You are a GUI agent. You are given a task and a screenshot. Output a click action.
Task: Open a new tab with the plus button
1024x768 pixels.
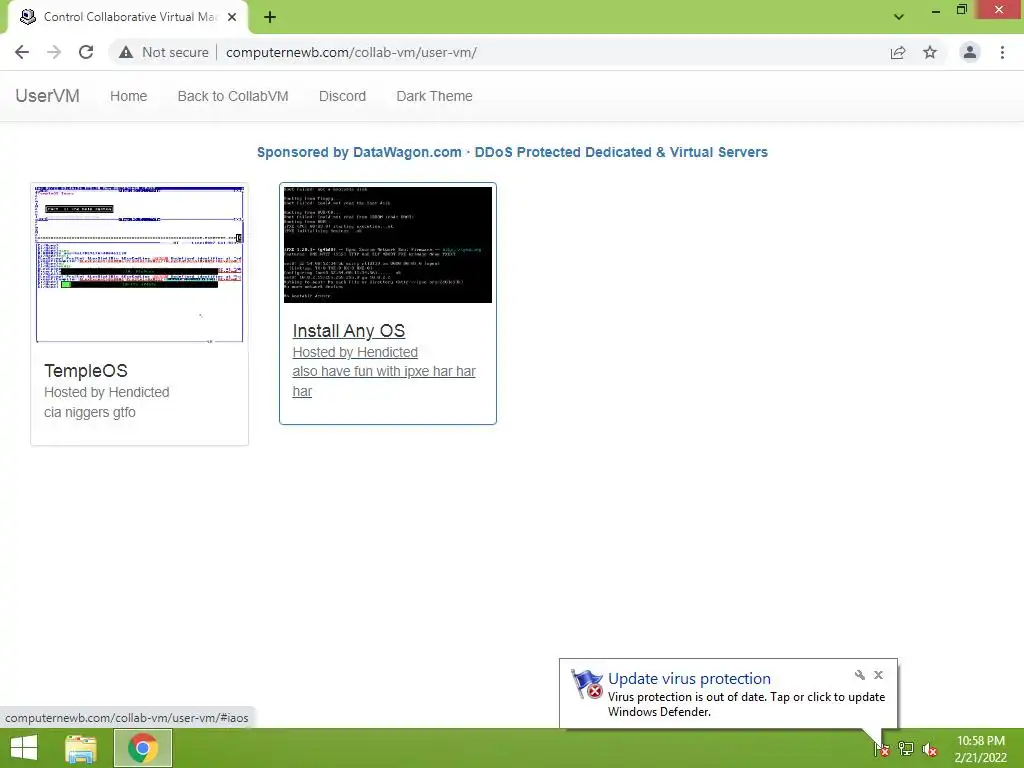pyautogui.click(x=270, y=17)
